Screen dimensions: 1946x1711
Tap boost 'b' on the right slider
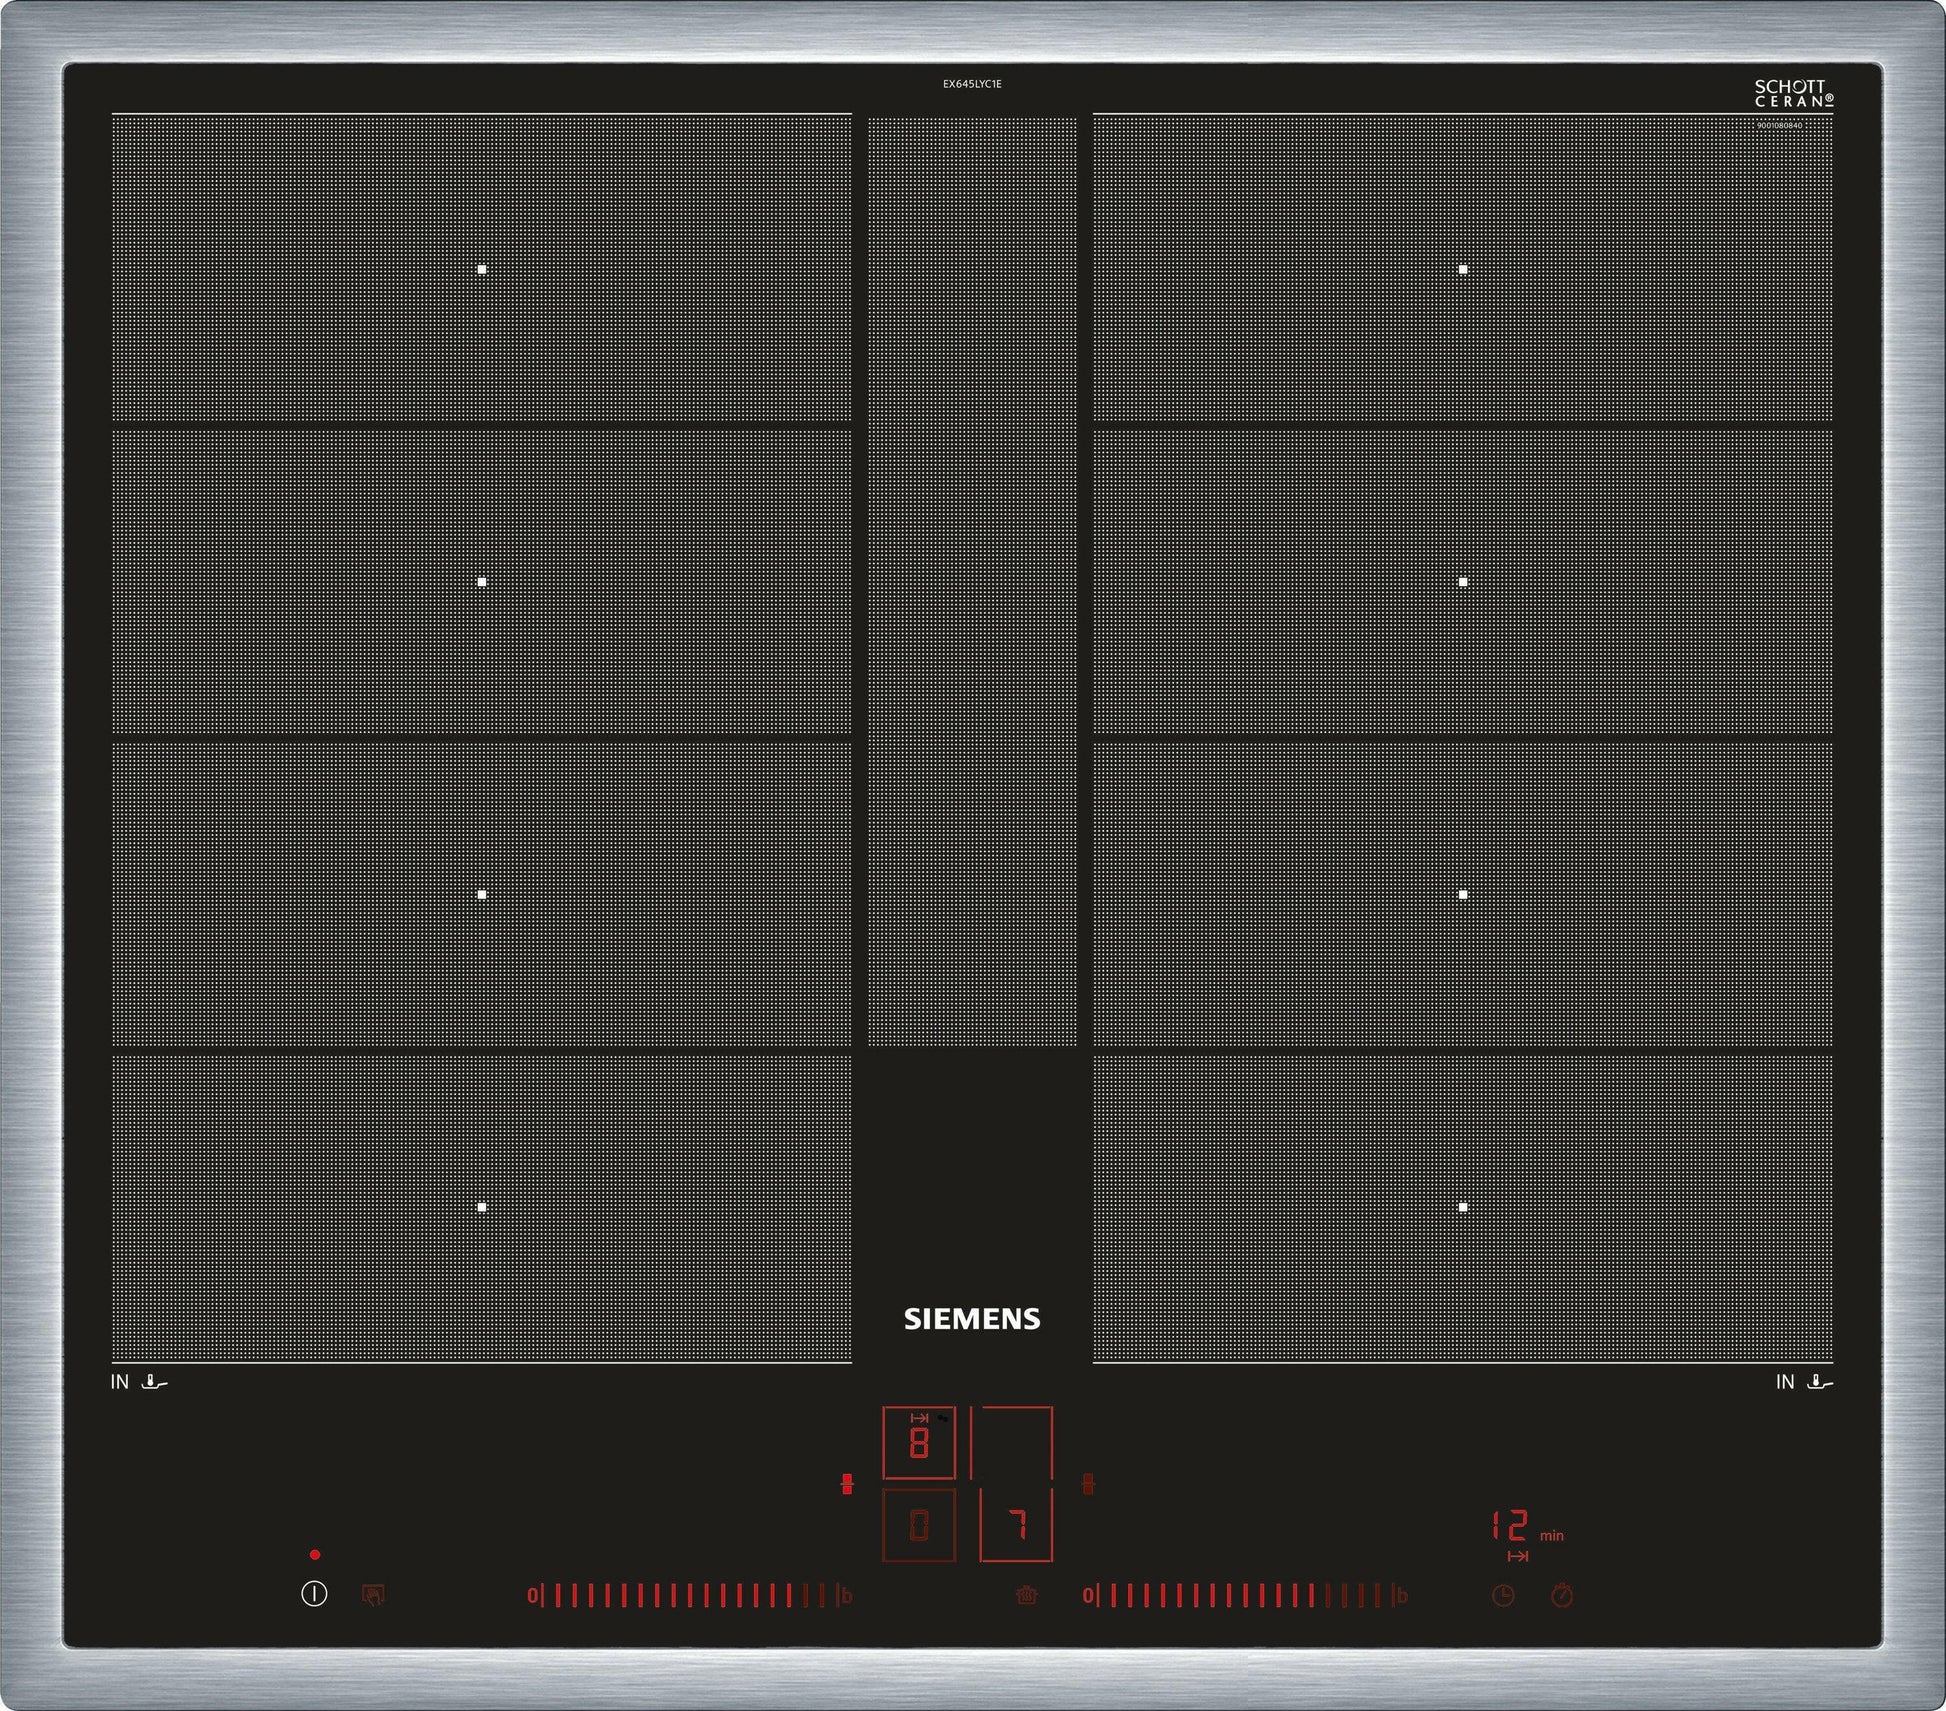(1402, 1596)
